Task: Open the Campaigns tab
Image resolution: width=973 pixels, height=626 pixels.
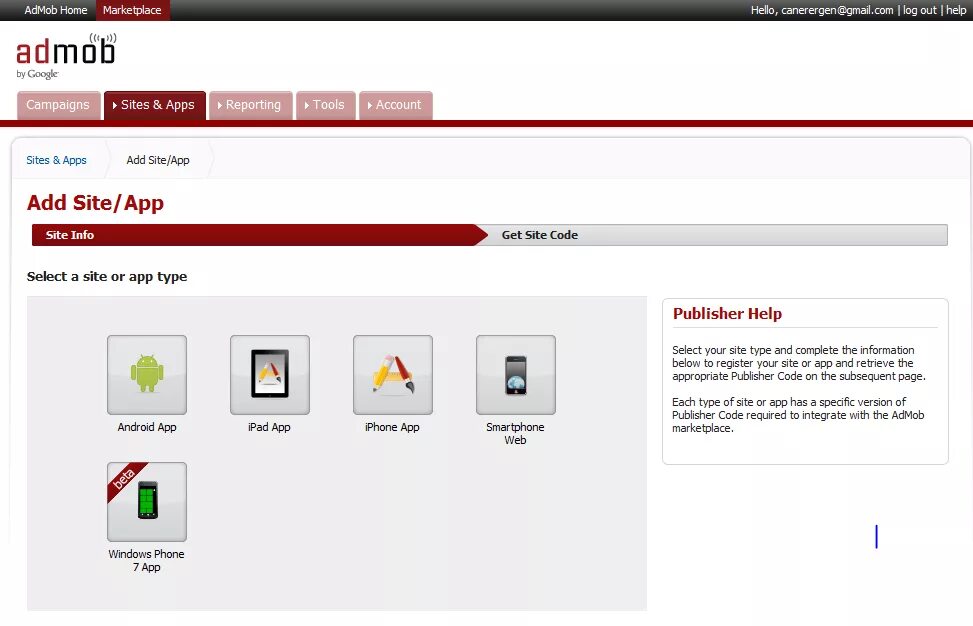Action: click(58, 105)
